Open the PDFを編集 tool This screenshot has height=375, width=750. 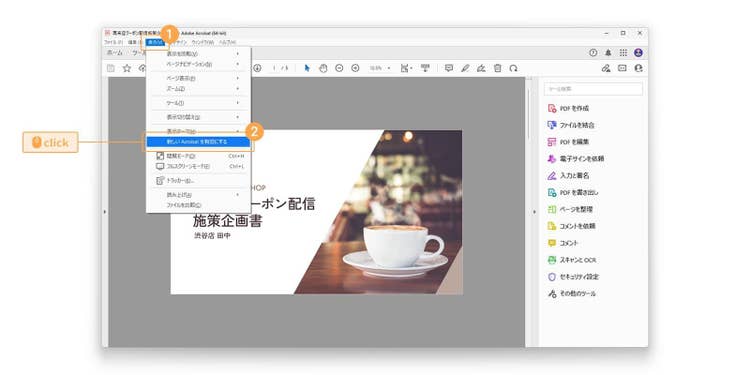[x=569, y=142]
